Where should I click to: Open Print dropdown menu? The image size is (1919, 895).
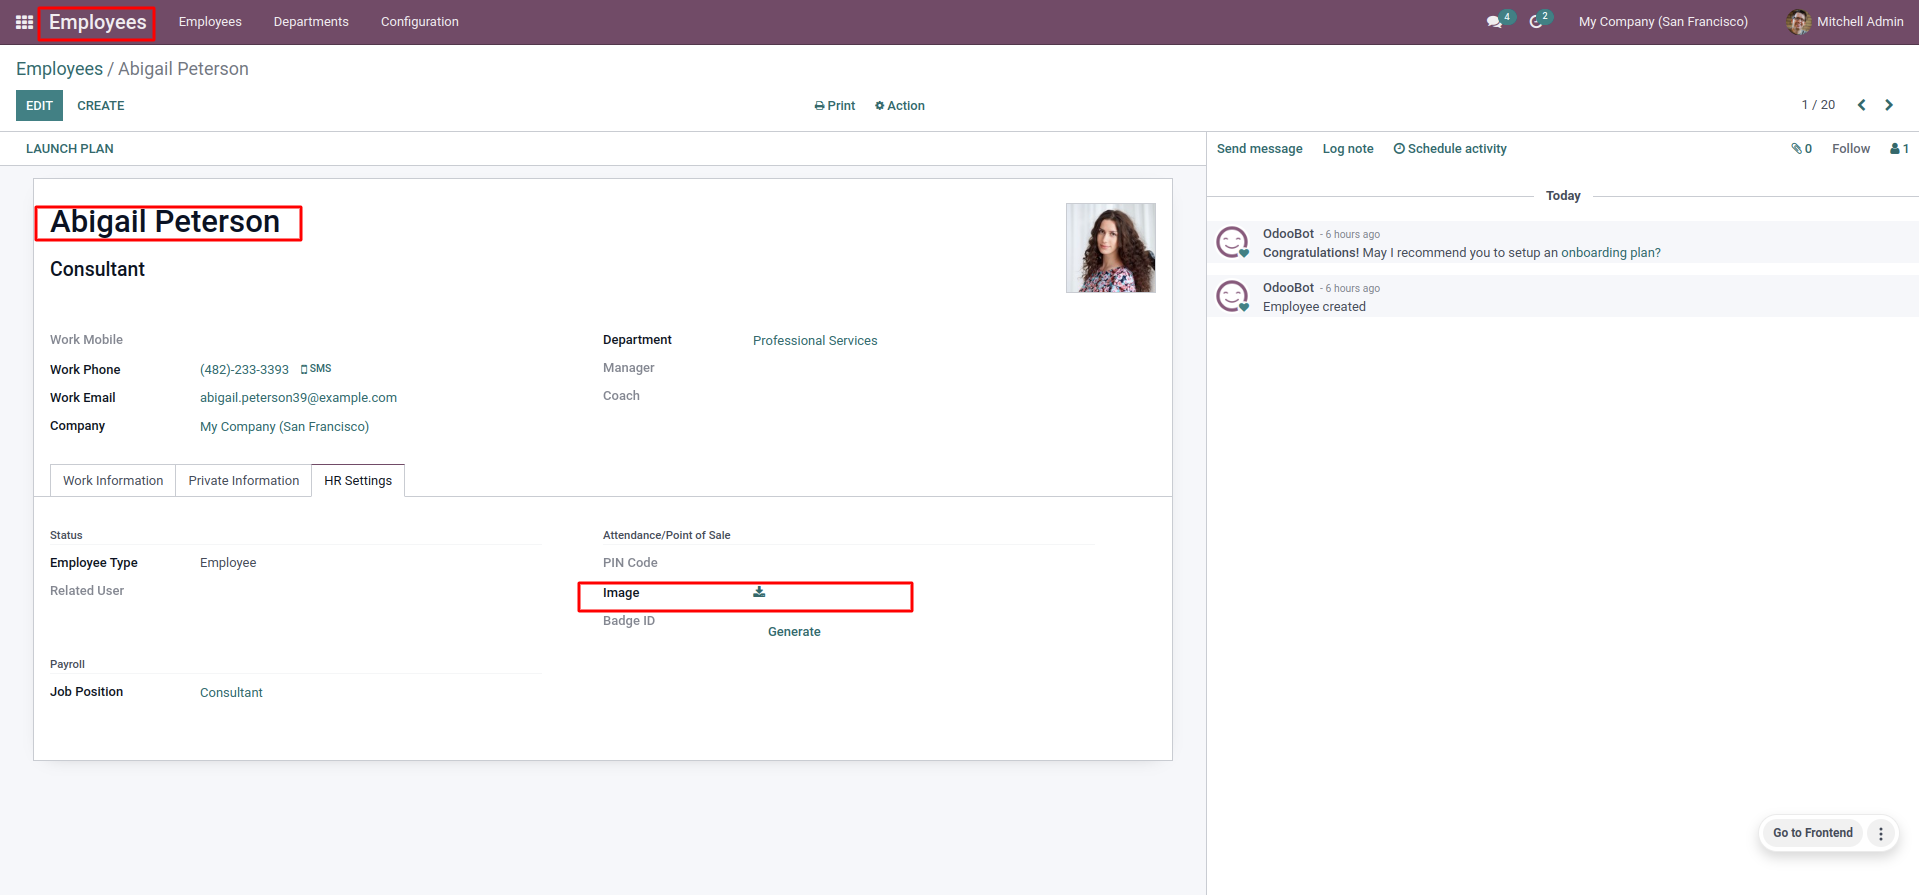[835, 106]
